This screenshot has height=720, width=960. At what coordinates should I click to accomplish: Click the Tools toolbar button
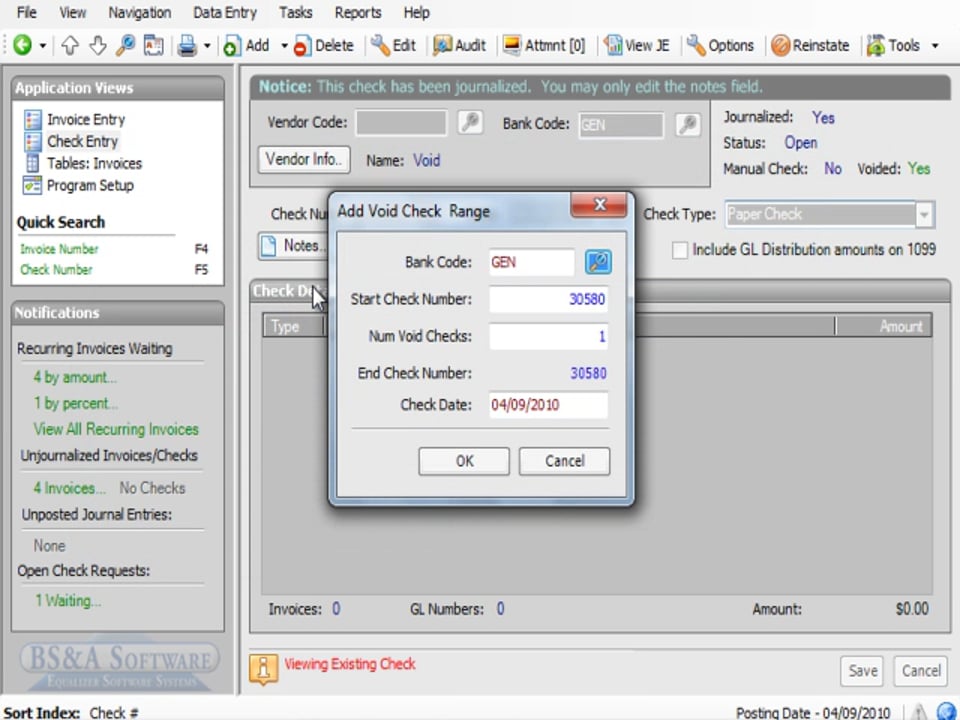[893, 45]
